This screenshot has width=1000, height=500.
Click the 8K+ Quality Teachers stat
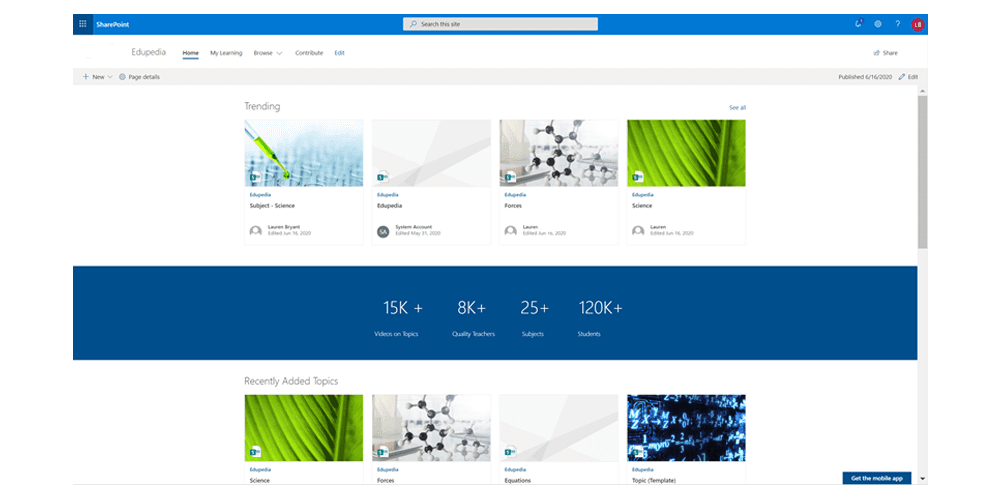tap(473, 318)
